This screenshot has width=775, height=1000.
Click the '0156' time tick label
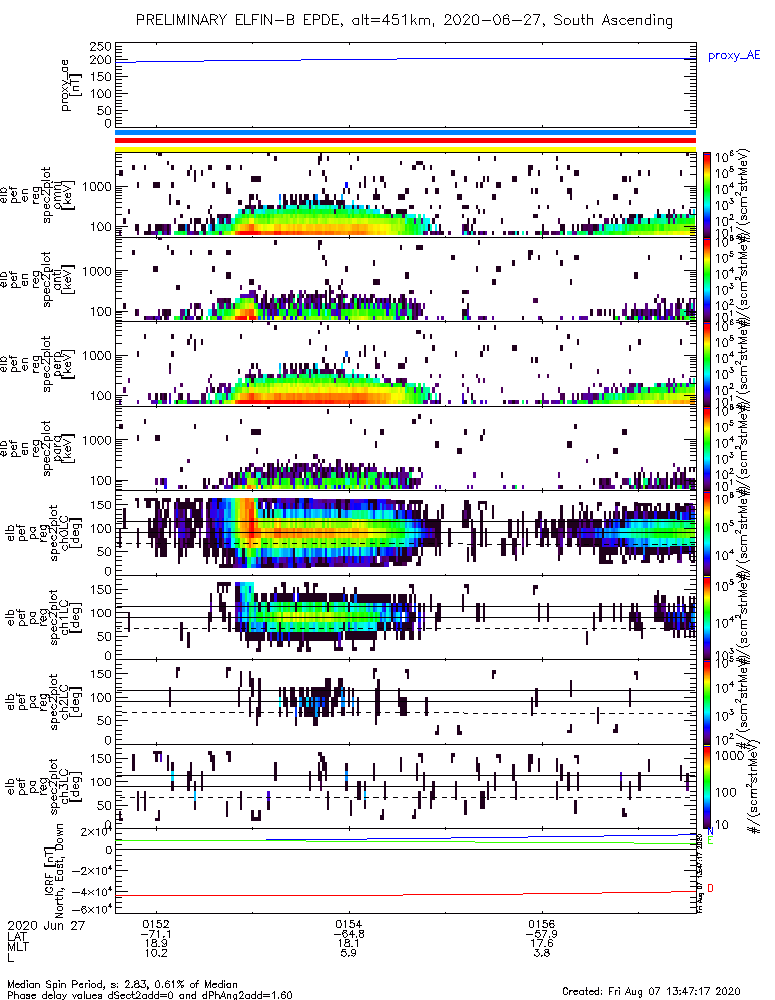click(542, 924)
